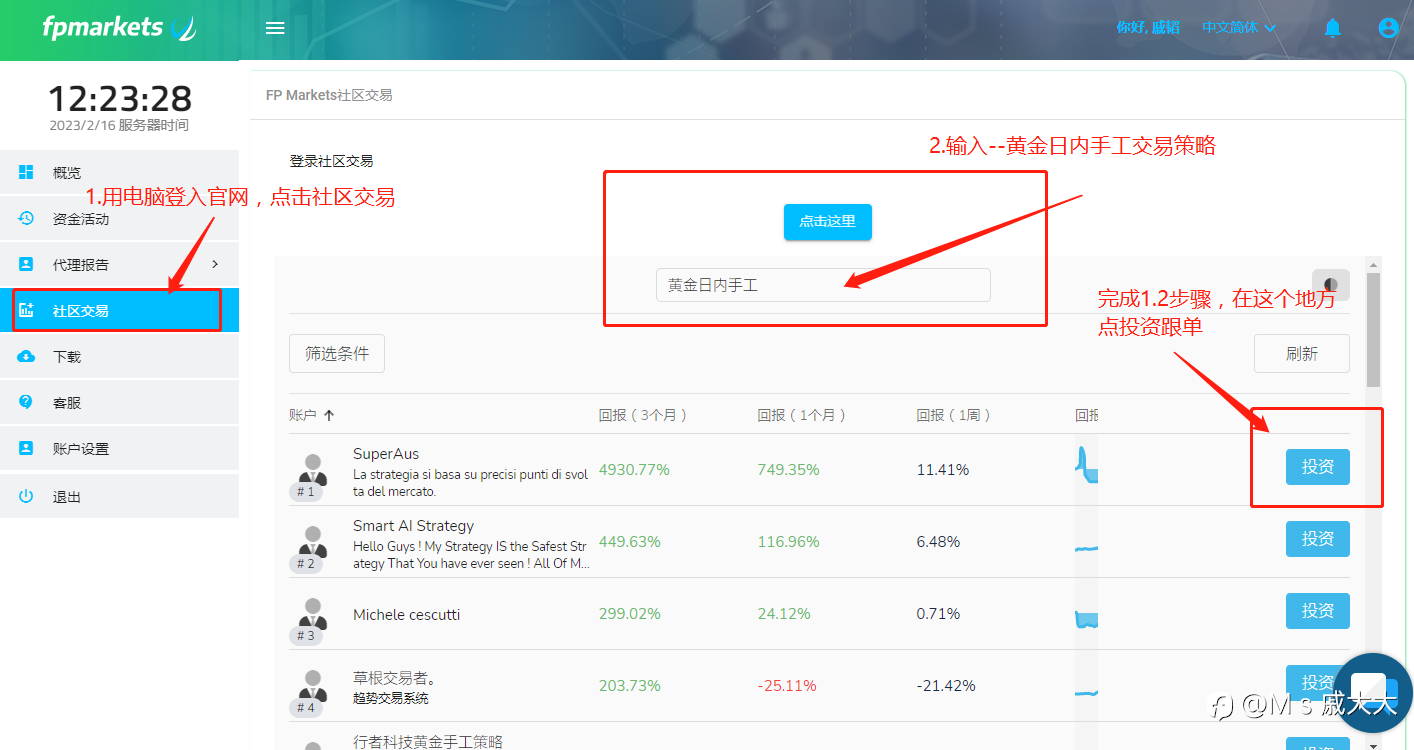
Task: Click the 概览 dashboard icon
Action: [x=26, y=172]
